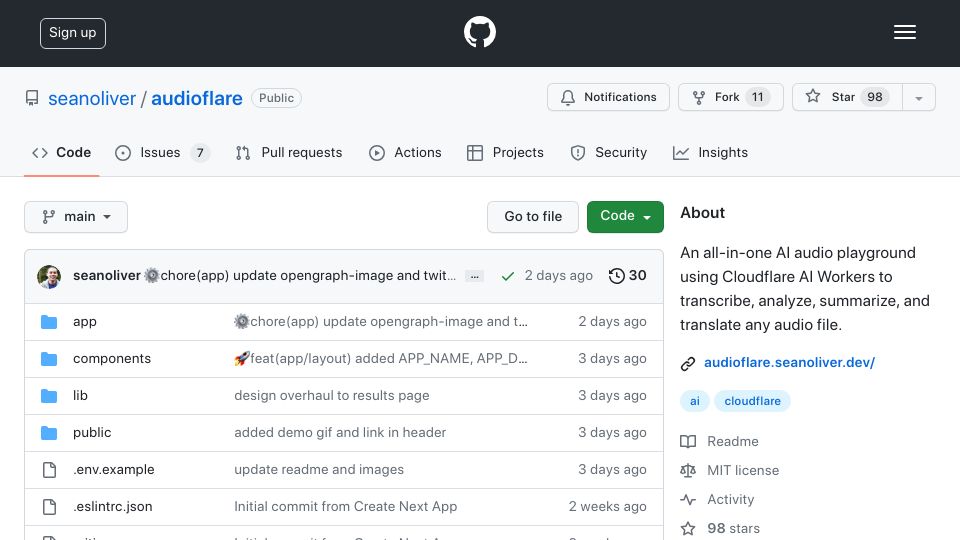Open the app folder name
The image size is (960, 540).
84,322
